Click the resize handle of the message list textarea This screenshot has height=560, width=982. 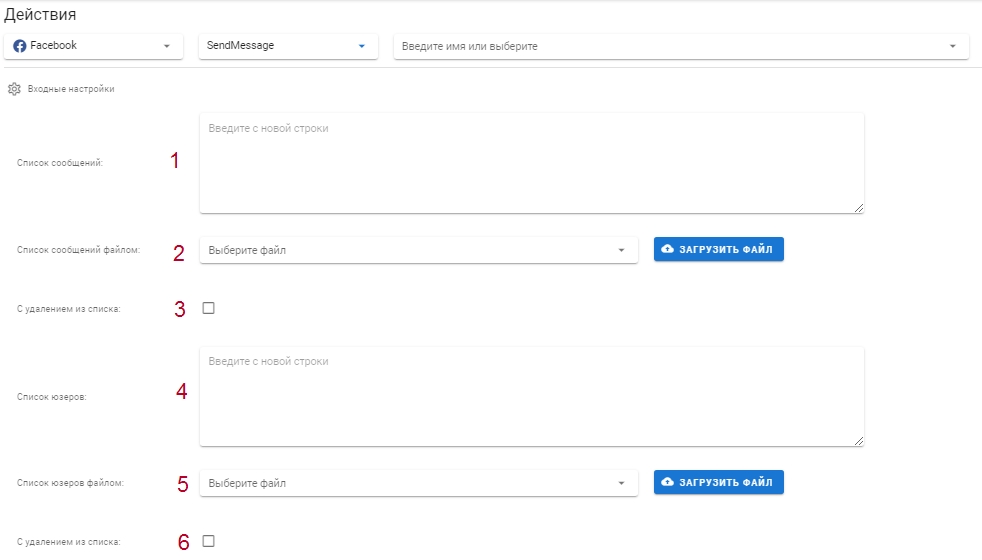859,208
